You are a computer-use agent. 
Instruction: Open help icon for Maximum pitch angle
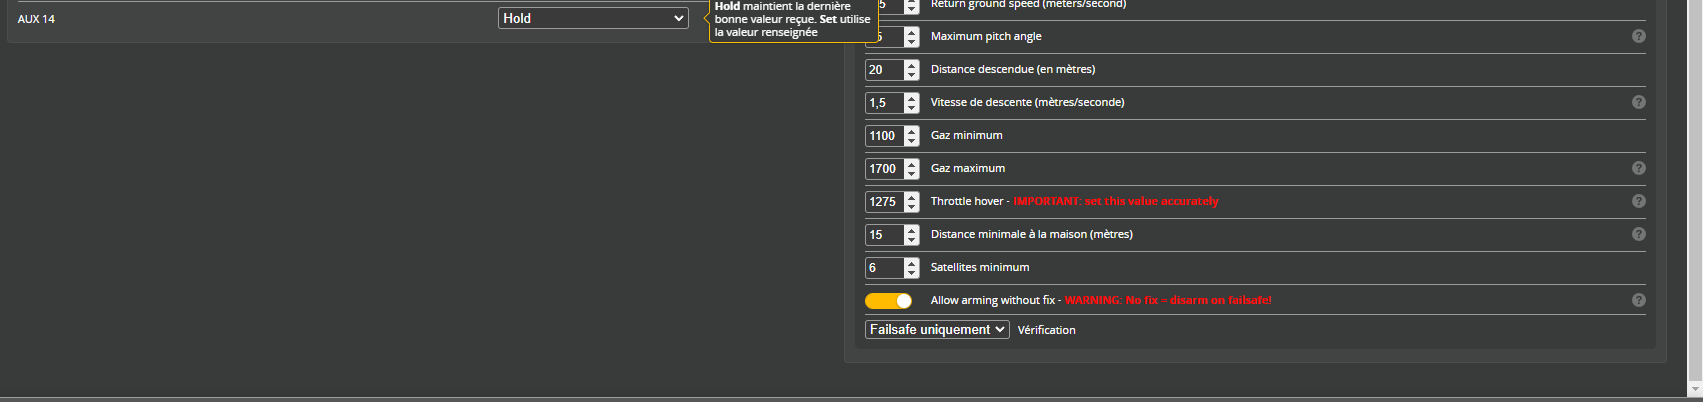click(x=1638, y=36)
